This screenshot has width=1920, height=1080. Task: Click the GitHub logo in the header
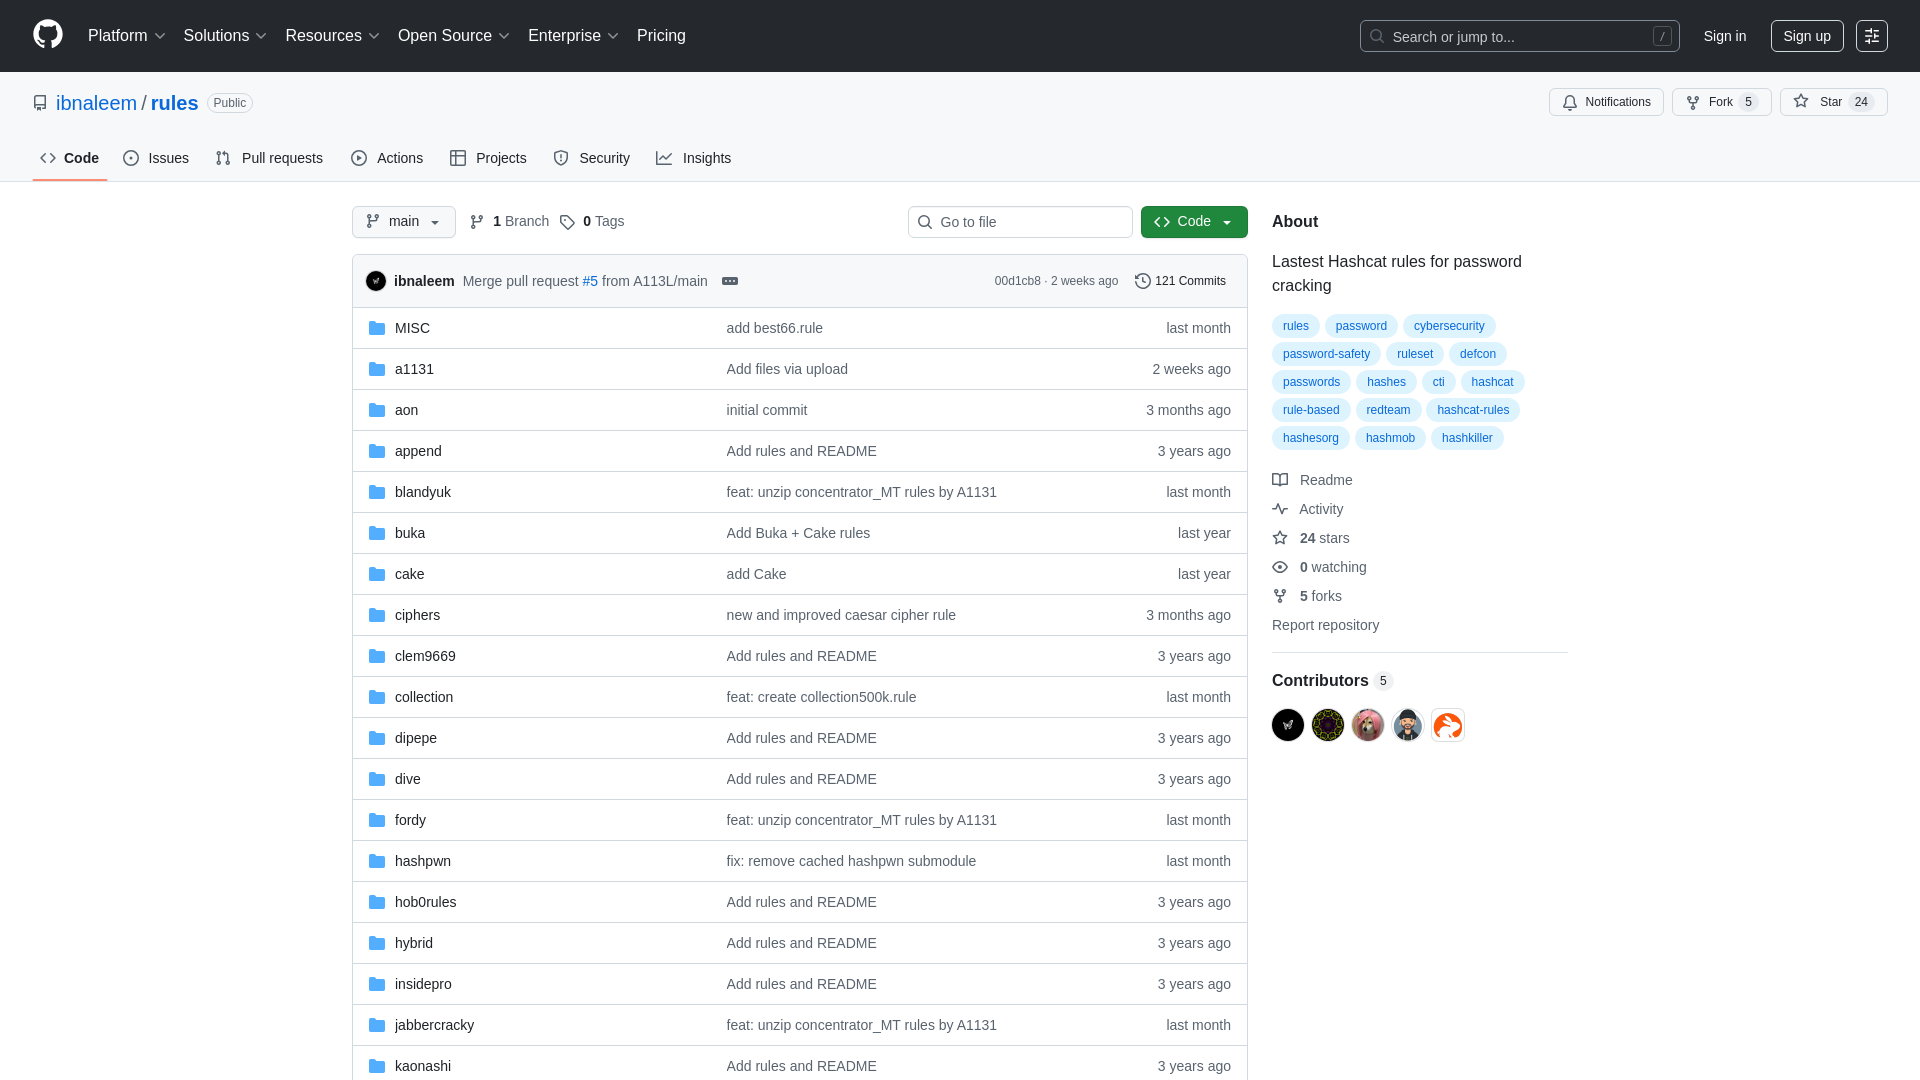coord(46,35)
